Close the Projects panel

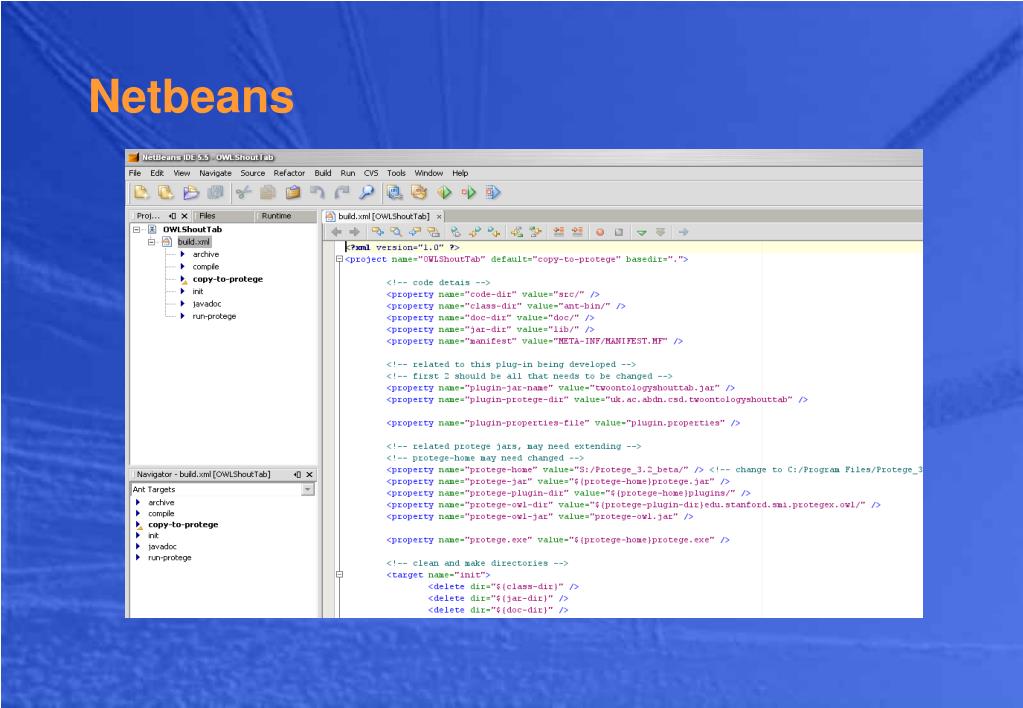pyautogui.click(x=185, y=216)
